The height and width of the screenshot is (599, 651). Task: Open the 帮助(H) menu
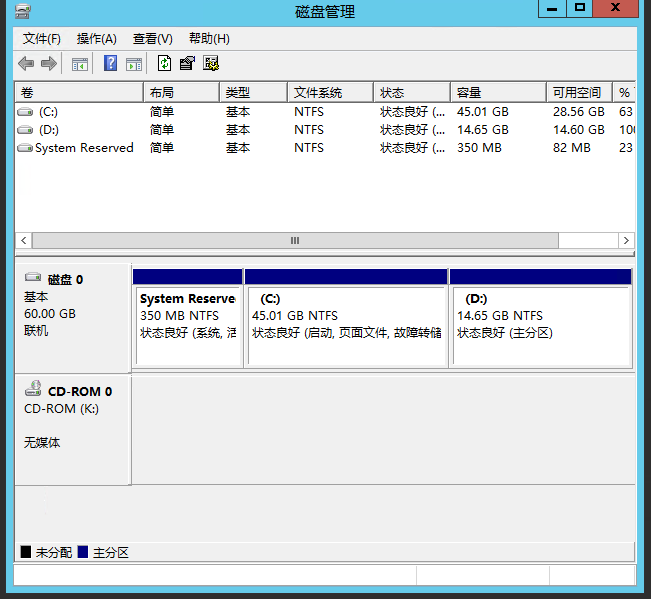[x=208, y=39]
